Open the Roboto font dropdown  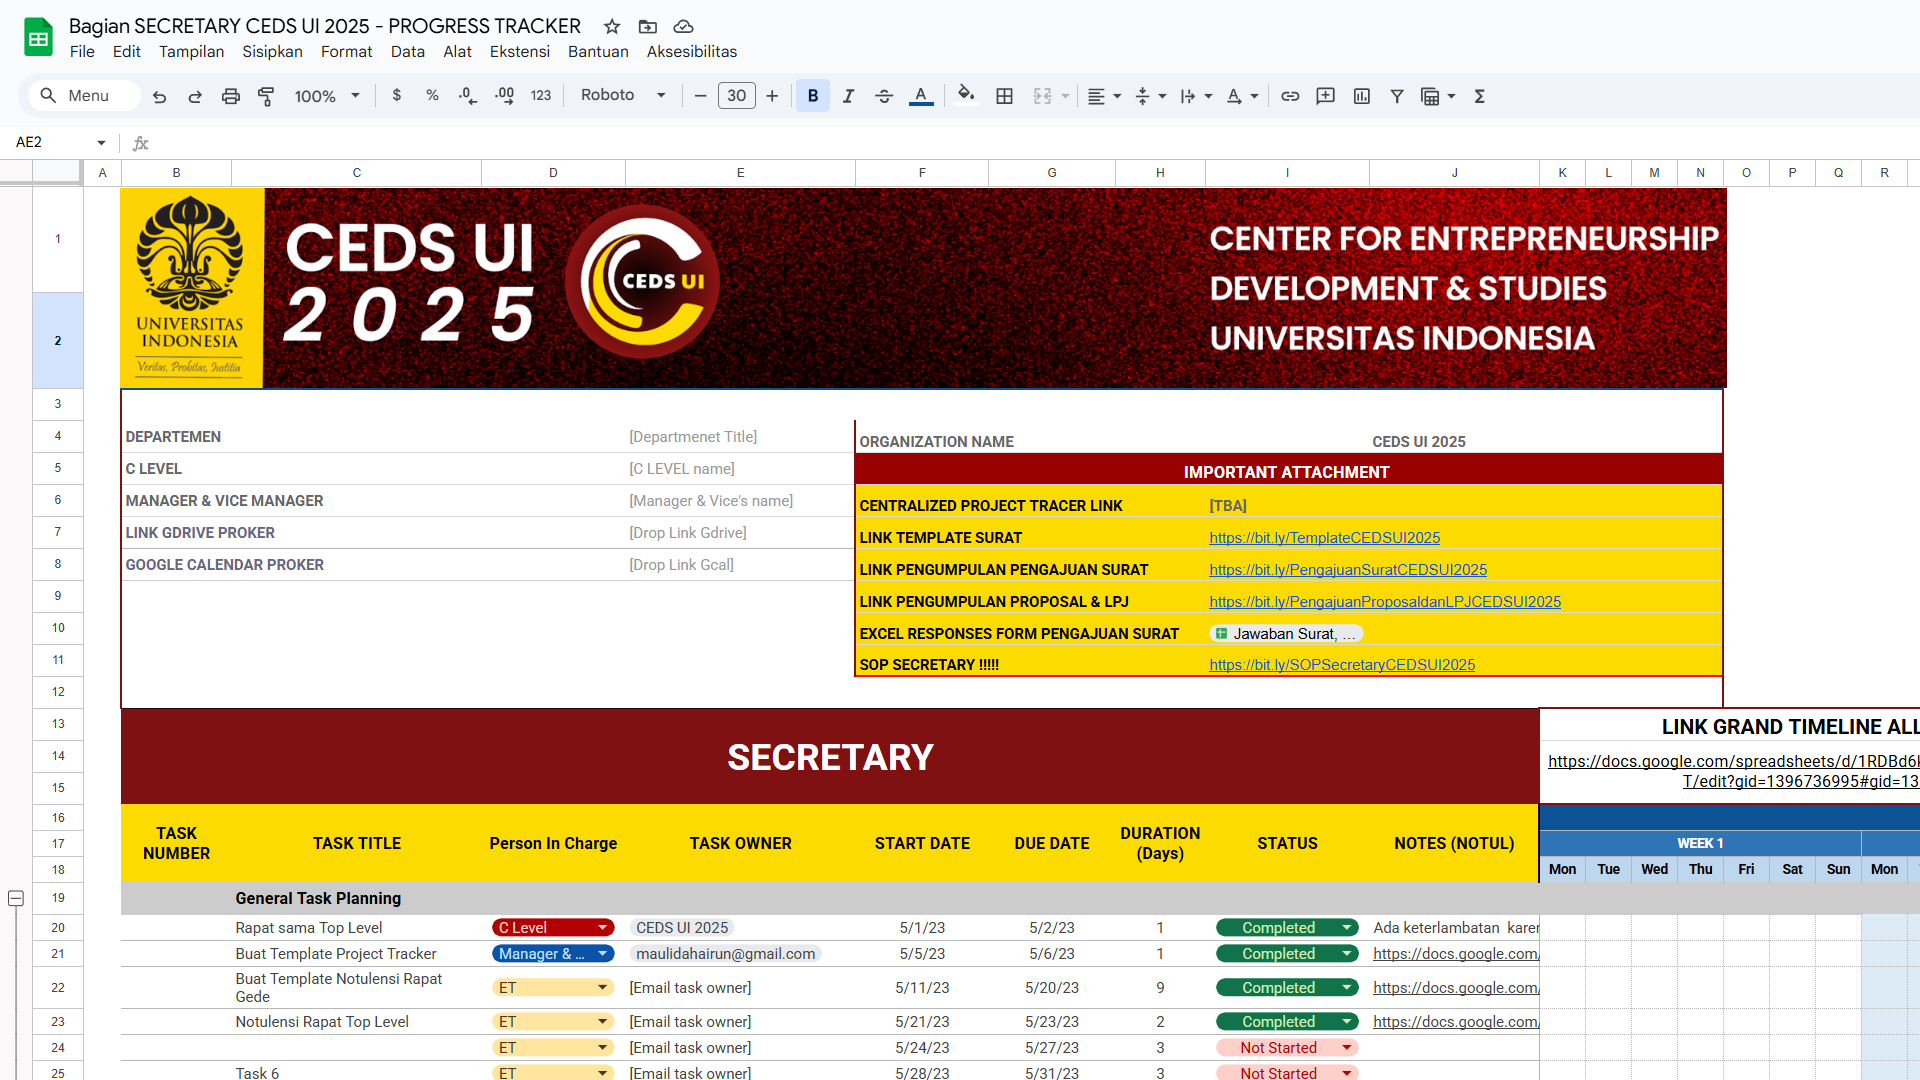pos(623,96)
